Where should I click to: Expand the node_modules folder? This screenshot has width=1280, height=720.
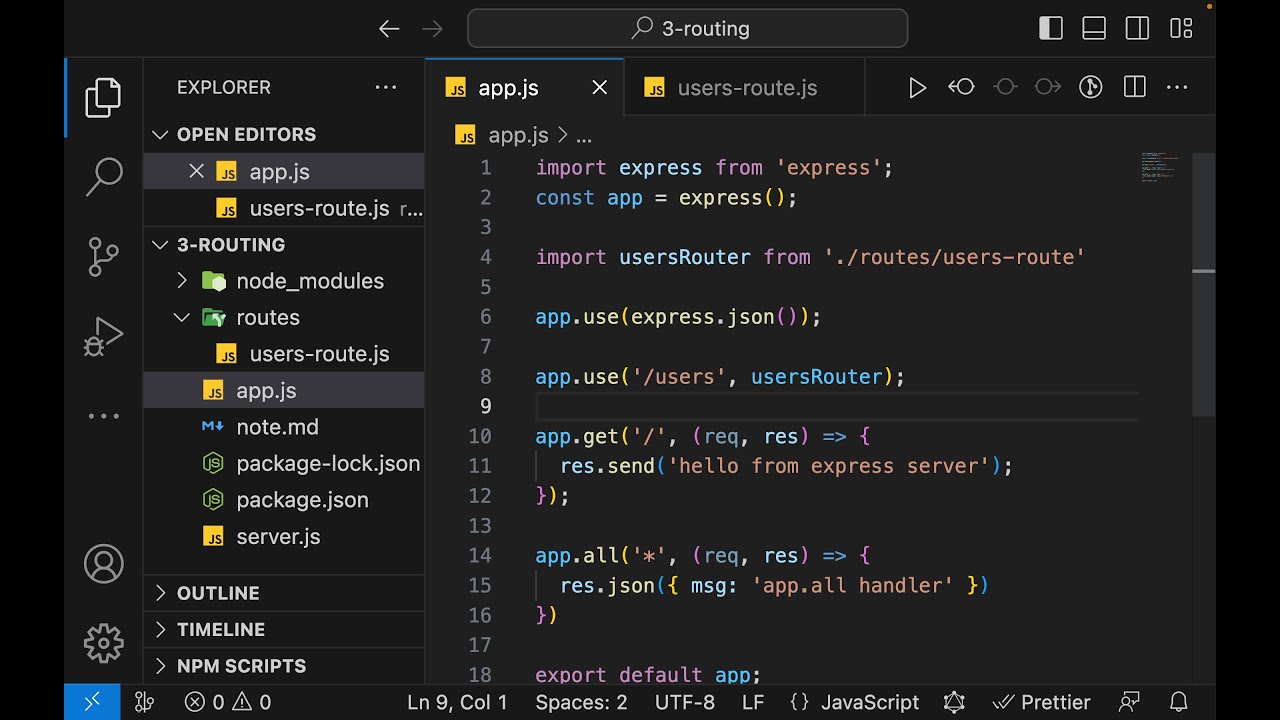tap(284, 281)
